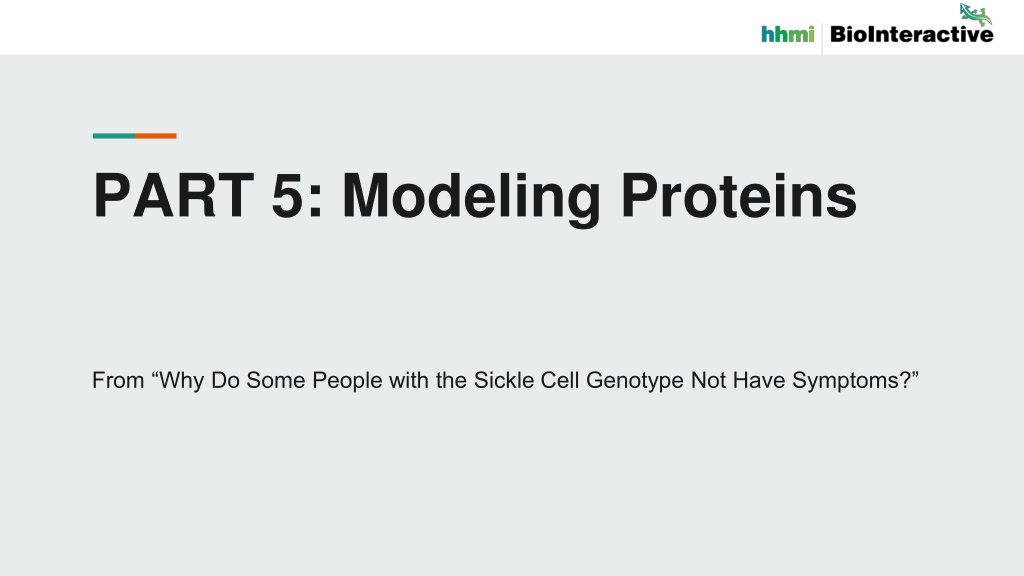
Task: Click the word "People" in the subtitle
Action: 347,381
